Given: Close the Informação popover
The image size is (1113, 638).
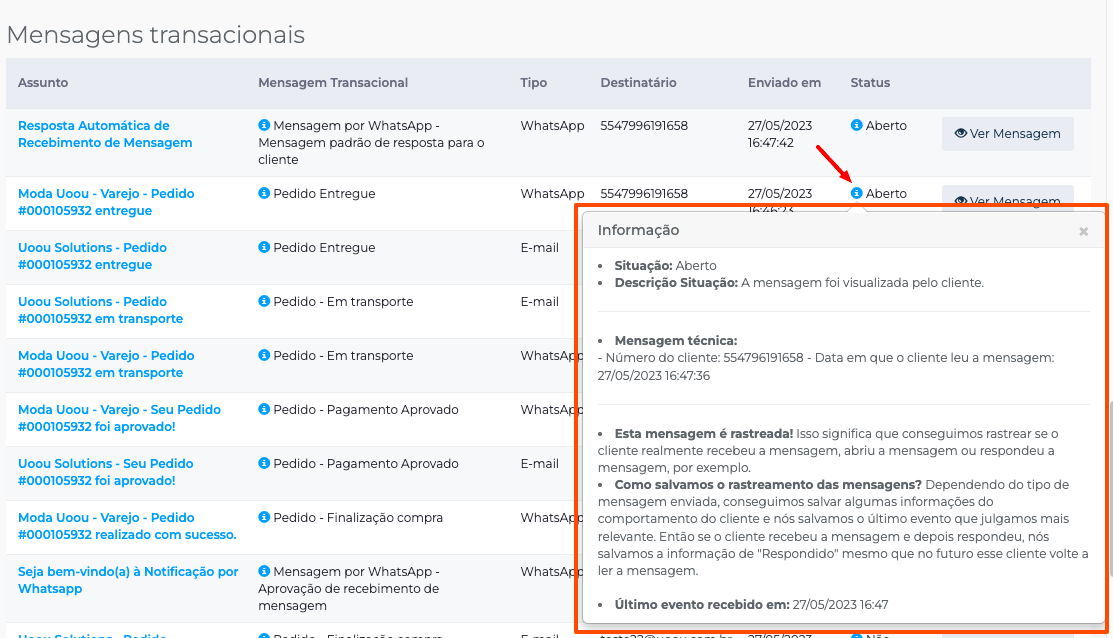Looking at the screenshot, I should point(1083,231).
